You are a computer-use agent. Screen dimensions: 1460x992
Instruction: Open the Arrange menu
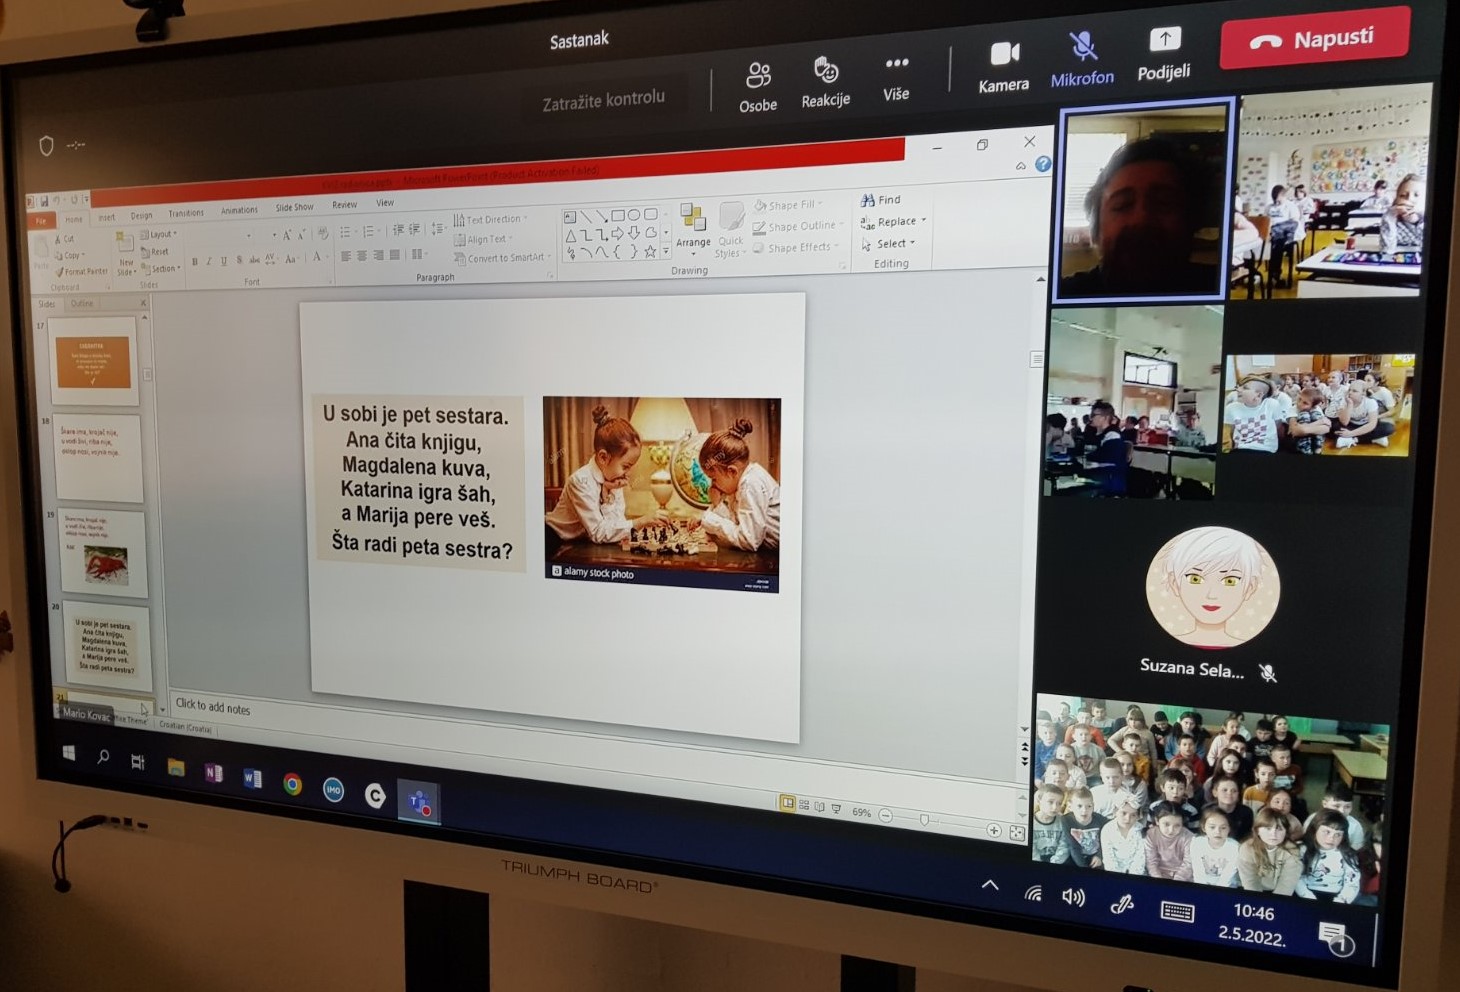coord(693,228)
